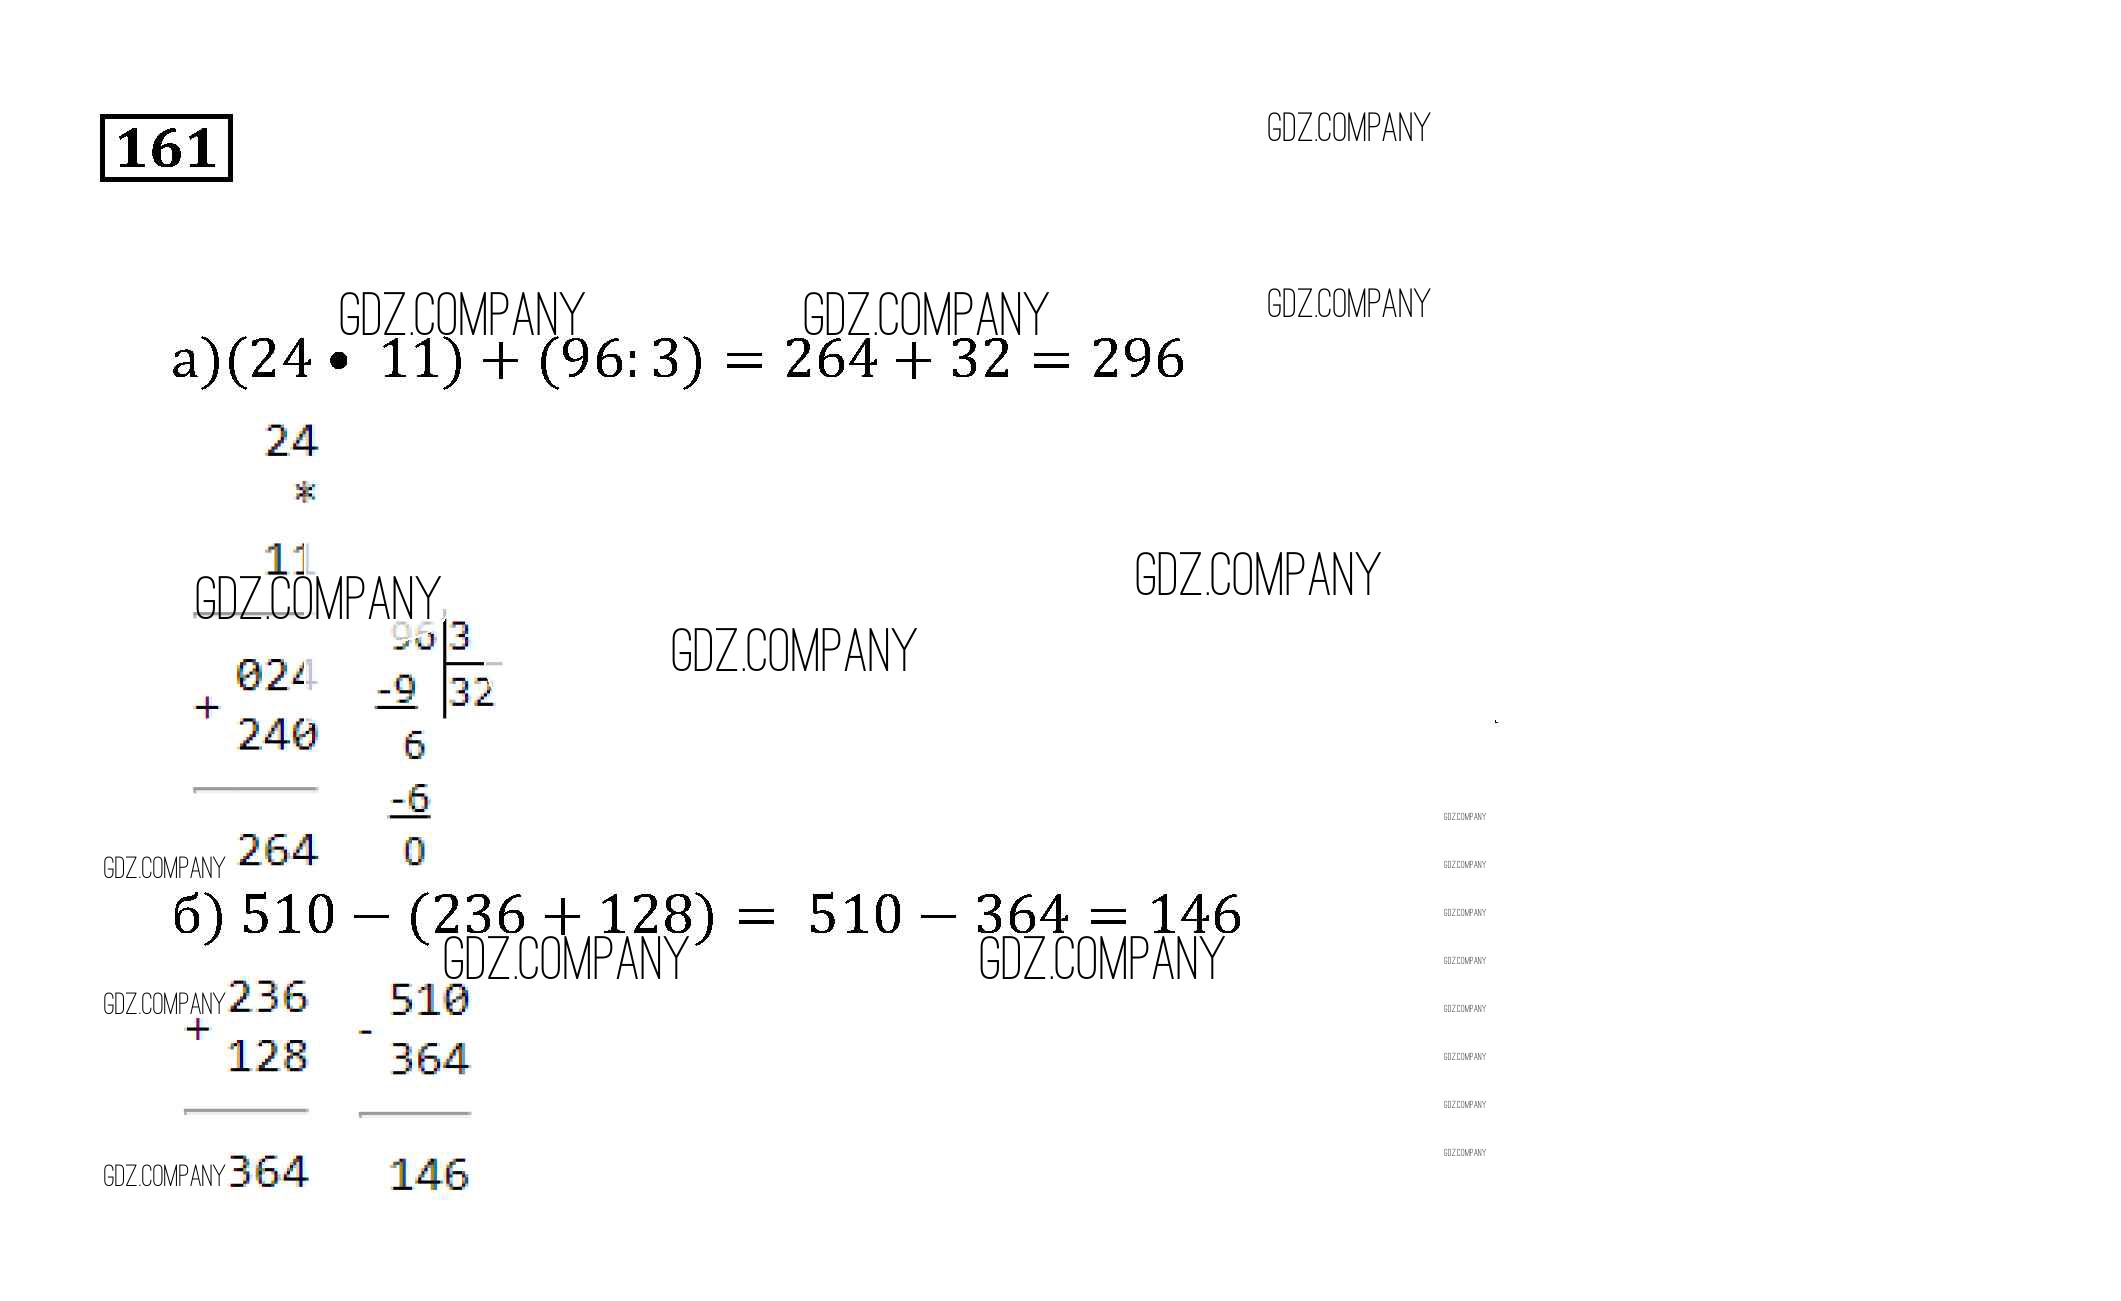Click the final answer 146 in equation б
2121x1301 pixels.
point(1195,915)
